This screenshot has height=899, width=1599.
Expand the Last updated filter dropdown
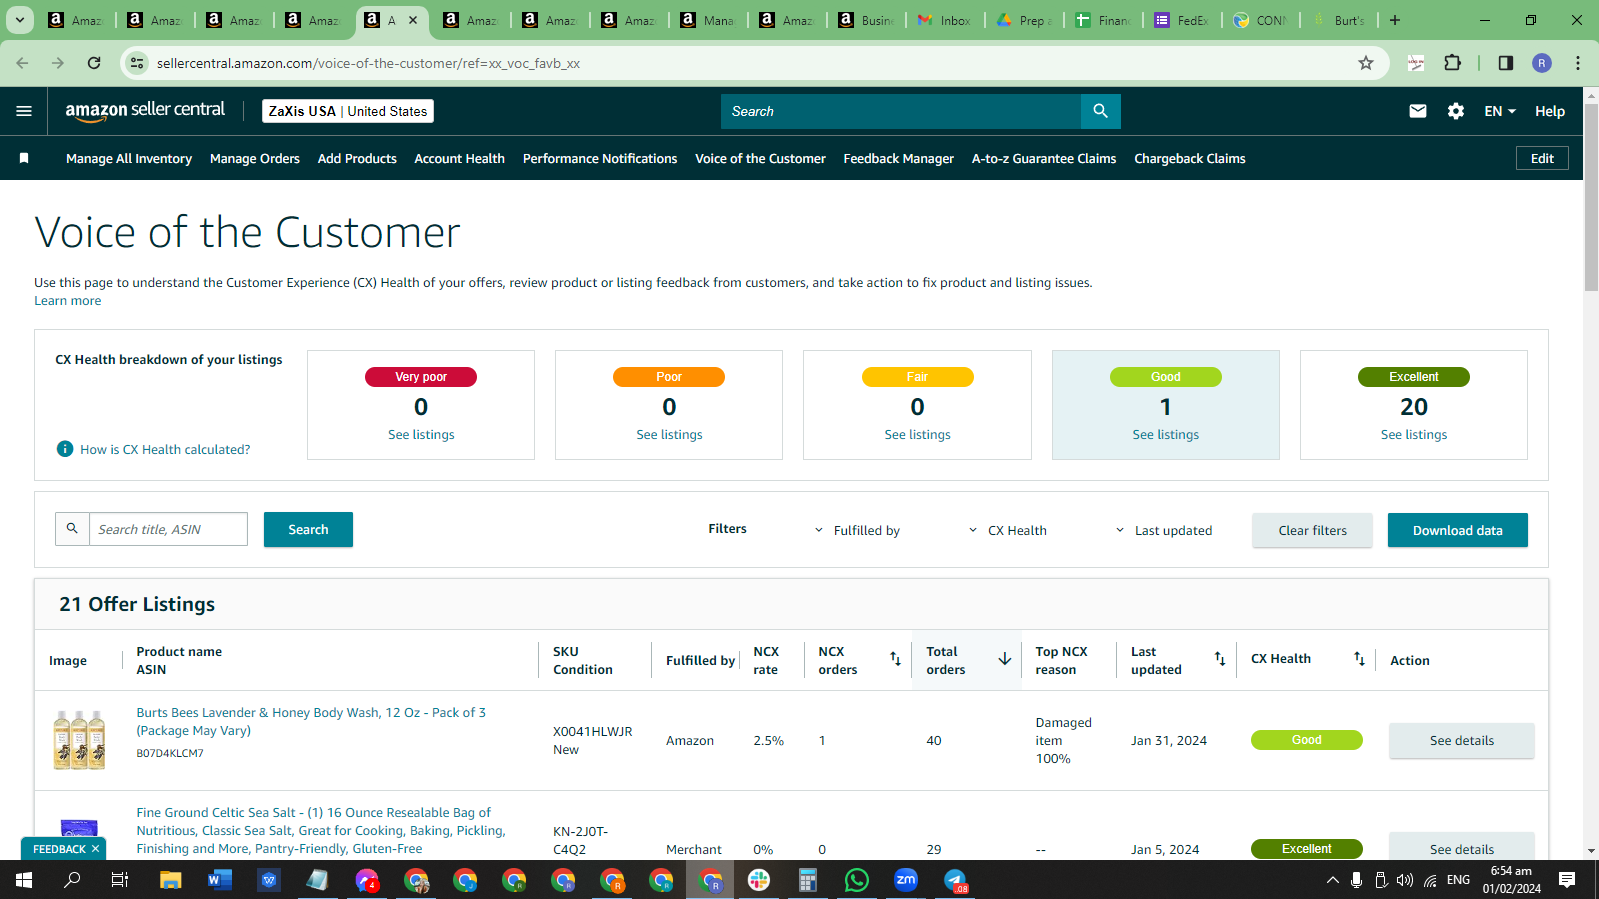(1163, 530)
